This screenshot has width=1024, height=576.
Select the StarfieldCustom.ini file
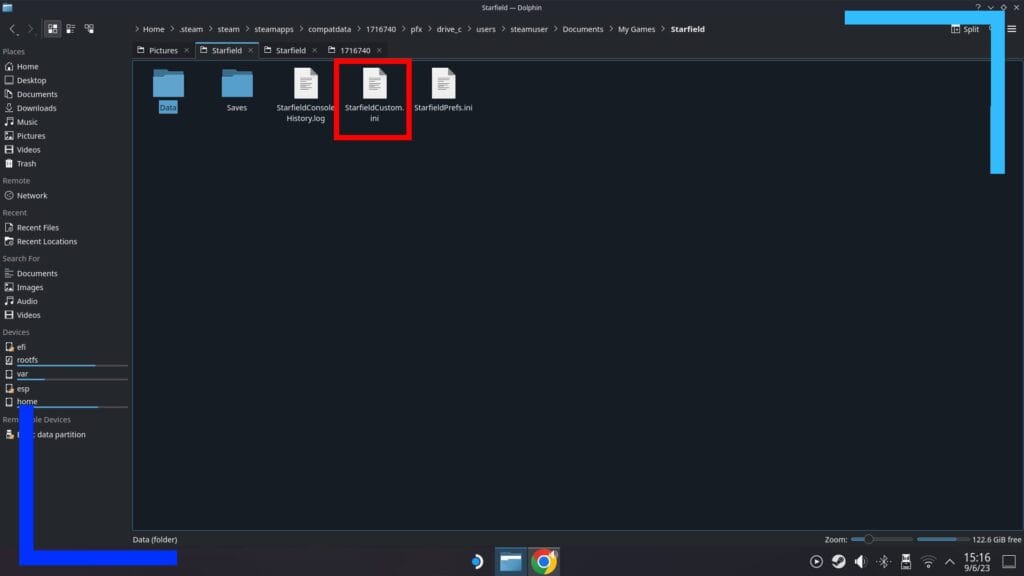(374, 98)
